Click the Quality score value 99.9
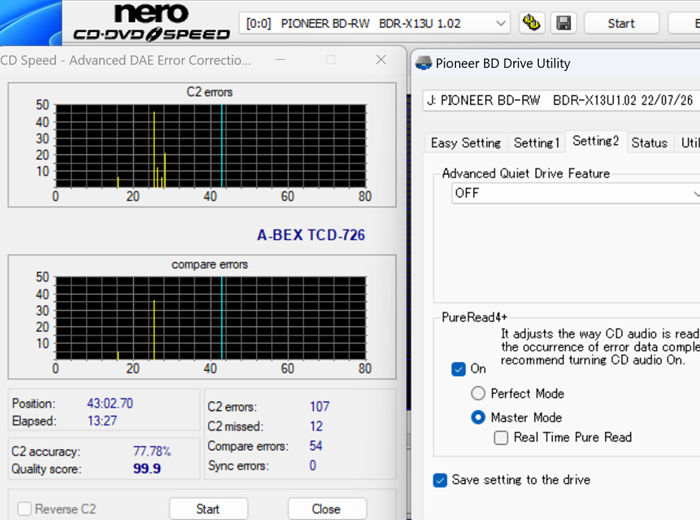The image size is (700, 520). 147,469
